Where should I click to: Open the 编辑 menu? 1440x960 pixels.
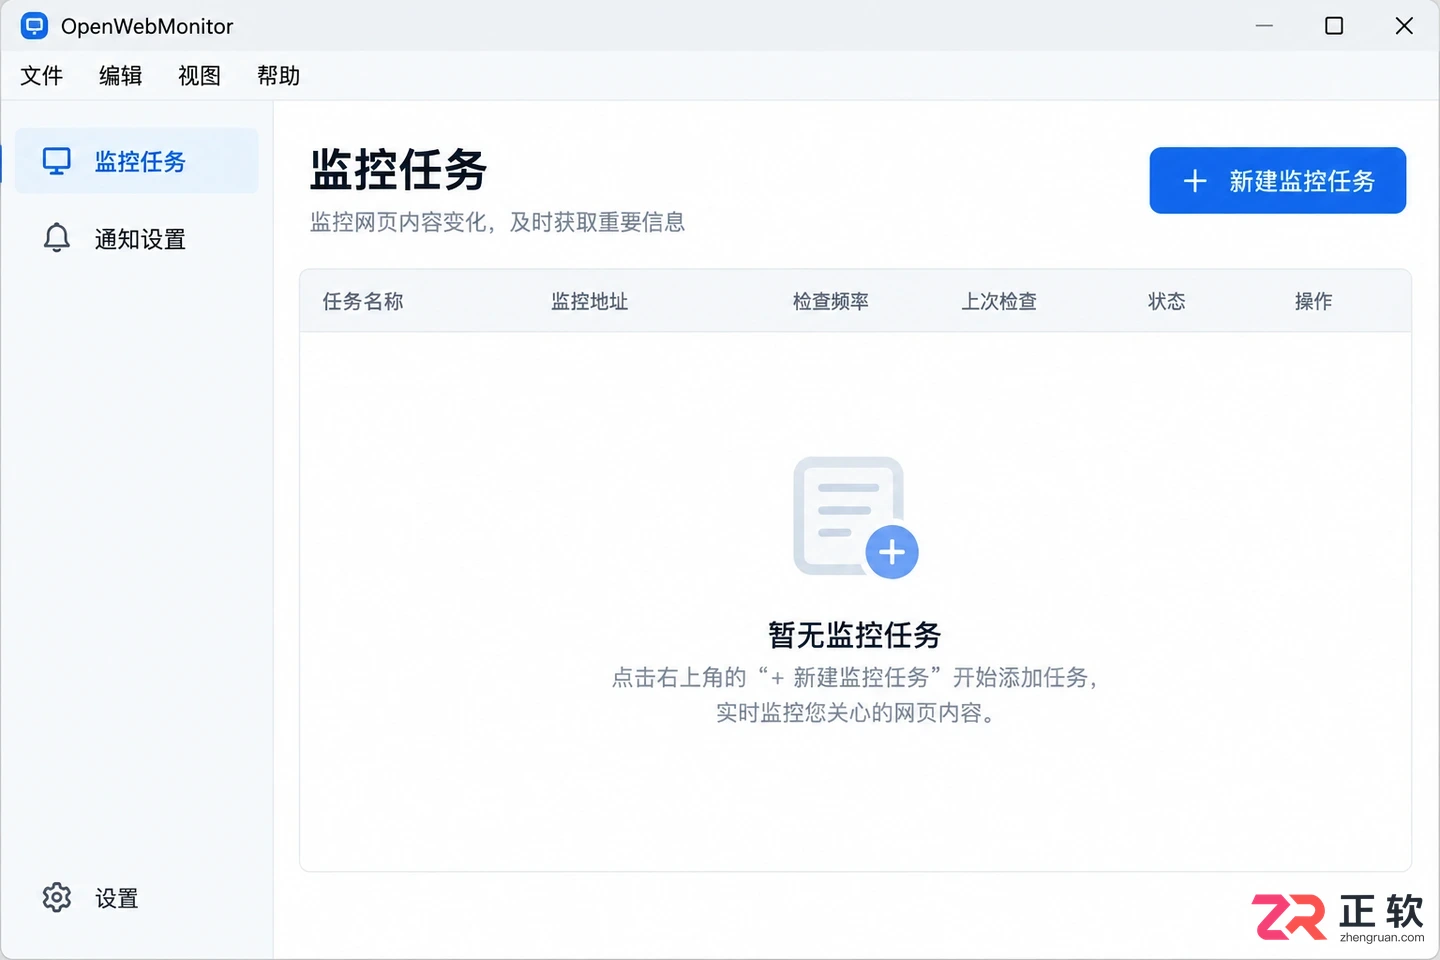(121, 76)
